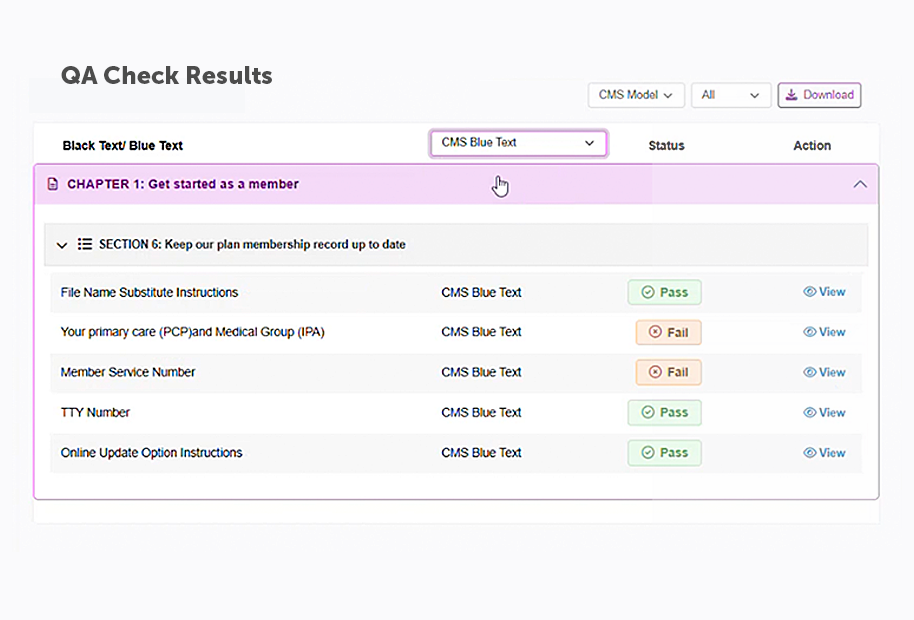Click Fail status badge for Member Service Number
Screen dimensions: 914x620
(668, 373)
